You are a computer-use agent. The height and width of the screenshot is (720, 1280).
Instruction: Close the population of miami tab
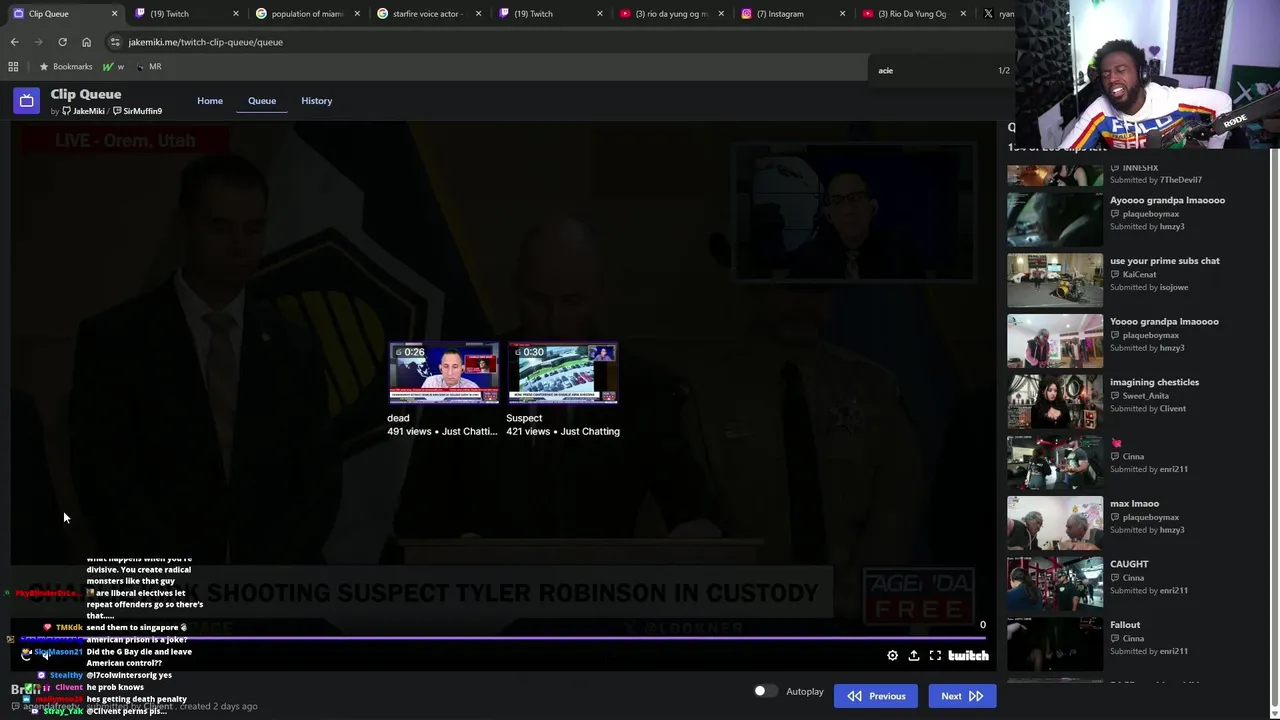pyautogui.click(x=357, y=14)
